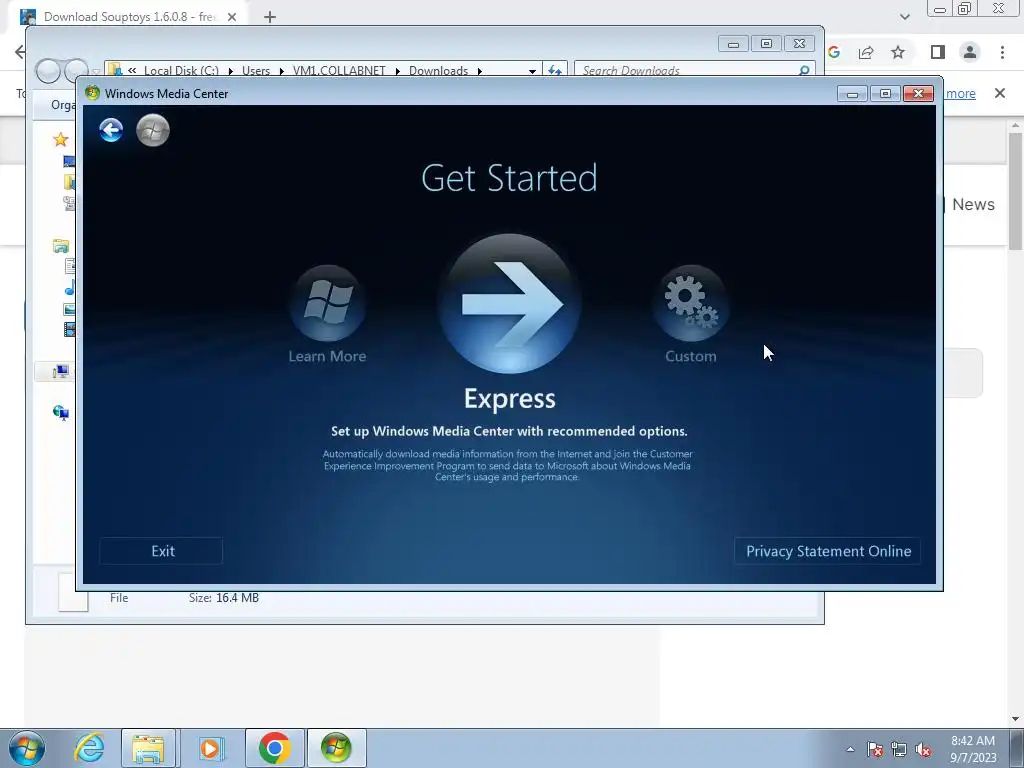Click the Learn More label
This screenshot has height=768, width=1024.
pos(327,356)
